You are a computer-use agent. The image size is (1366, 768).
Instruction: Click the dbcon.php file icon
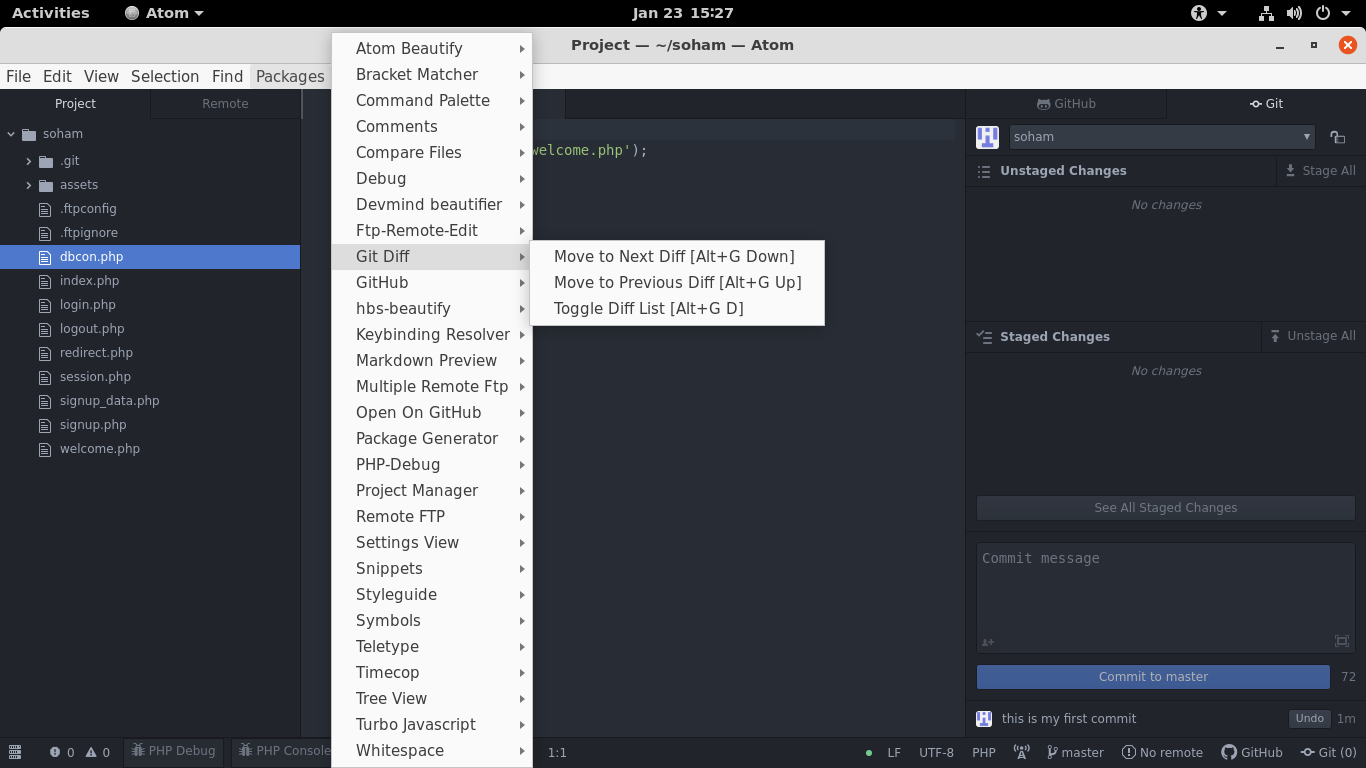tap(44, 257)
